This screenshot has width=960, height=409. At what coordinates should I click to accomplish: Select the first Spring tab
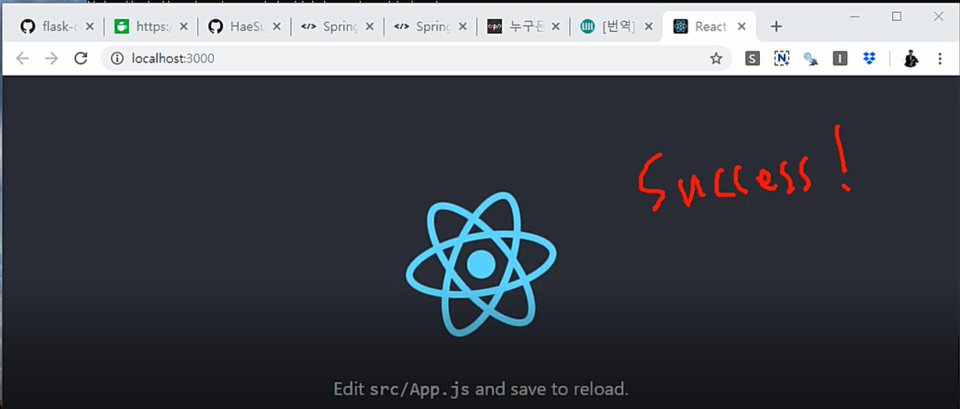tap(337, 27)
